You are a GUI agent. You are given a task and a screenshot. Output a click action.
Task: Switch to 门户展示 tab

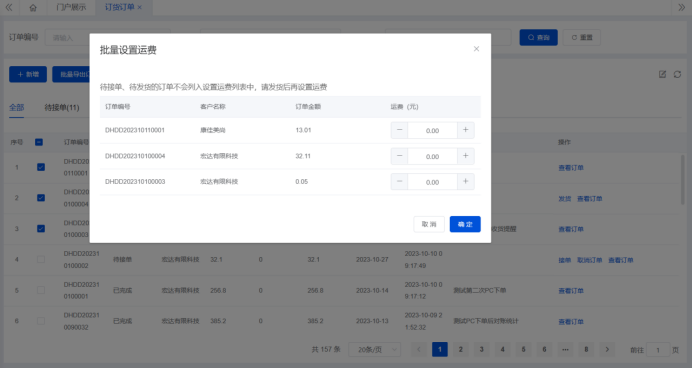(x=71, y=7)
